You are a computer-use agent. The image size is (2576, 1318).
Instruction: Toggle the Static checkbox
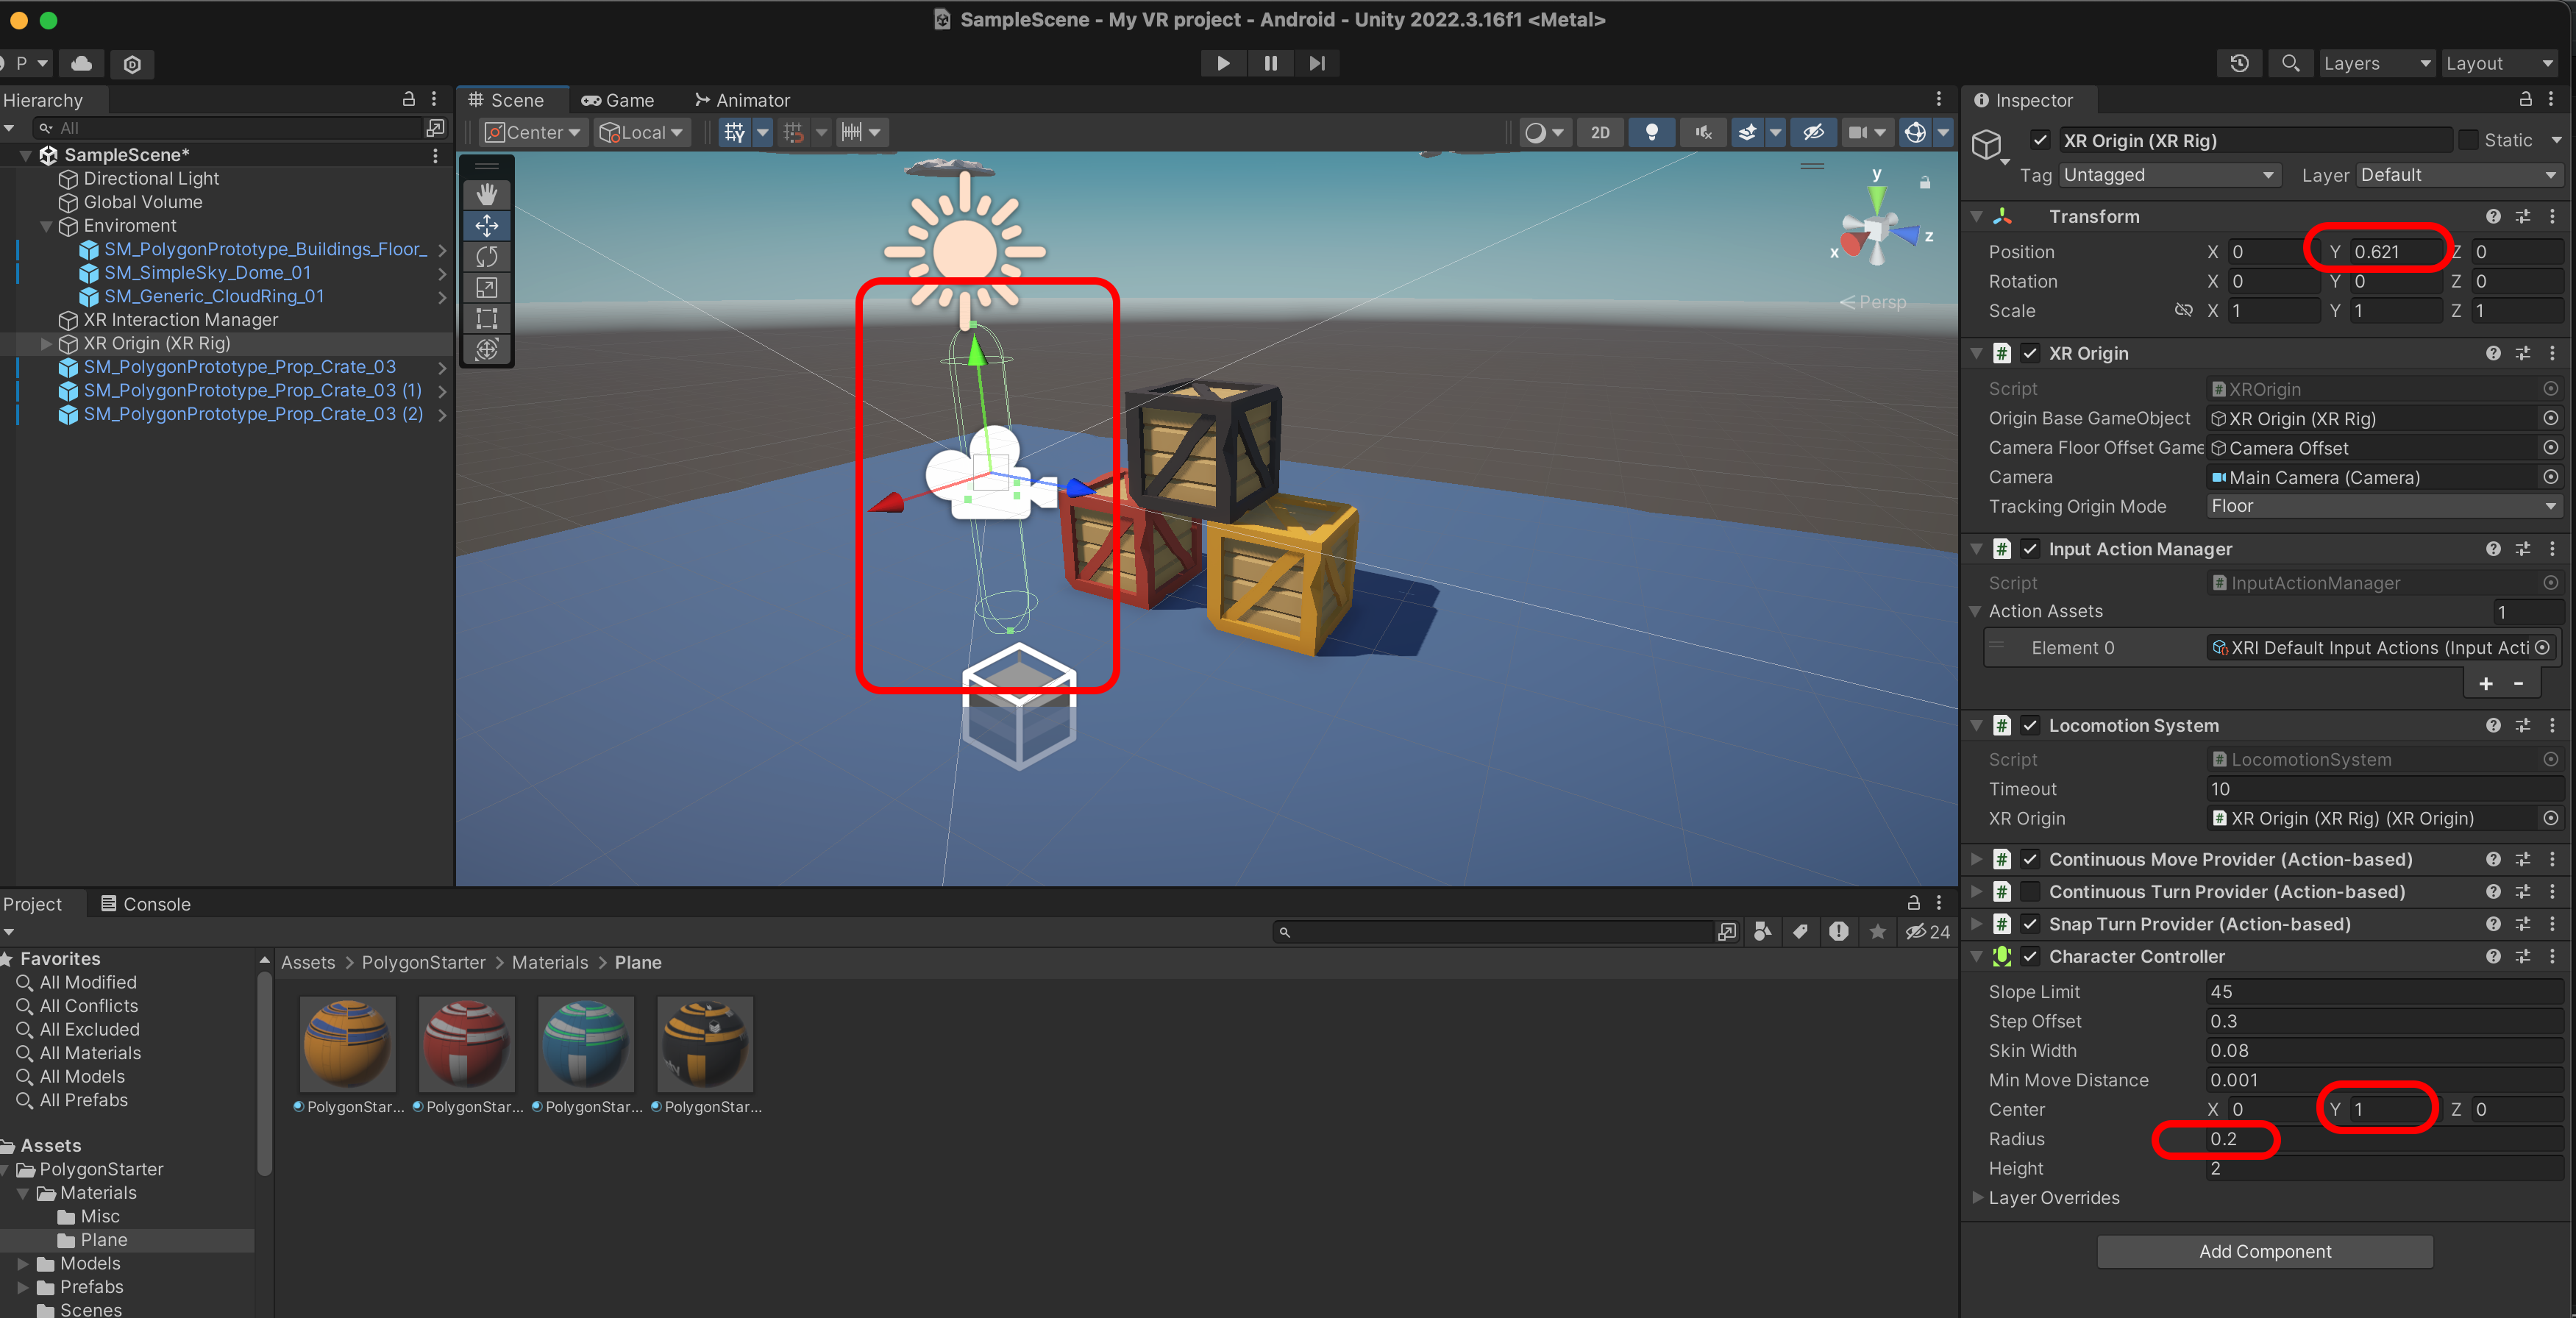point(2468,140)
